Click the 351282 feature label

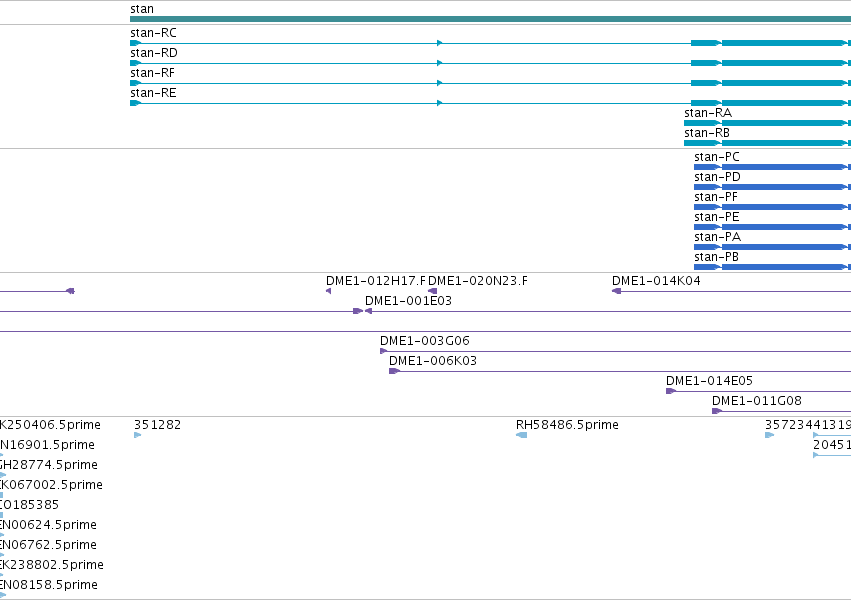click(x=157, y=425)
